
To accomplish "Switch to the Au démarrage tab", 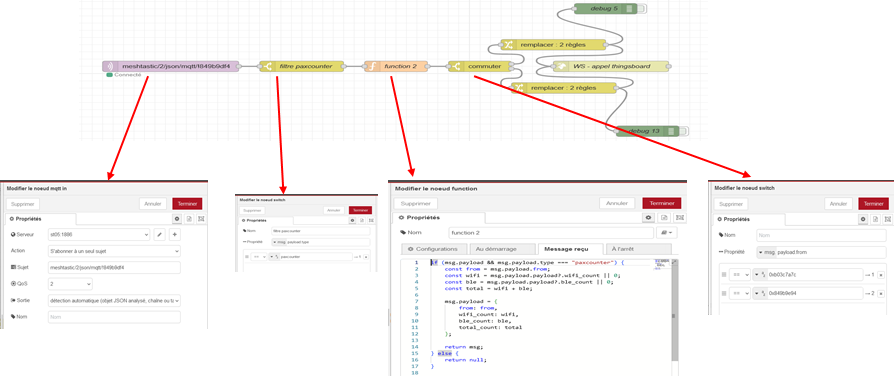I will (502, 249).
